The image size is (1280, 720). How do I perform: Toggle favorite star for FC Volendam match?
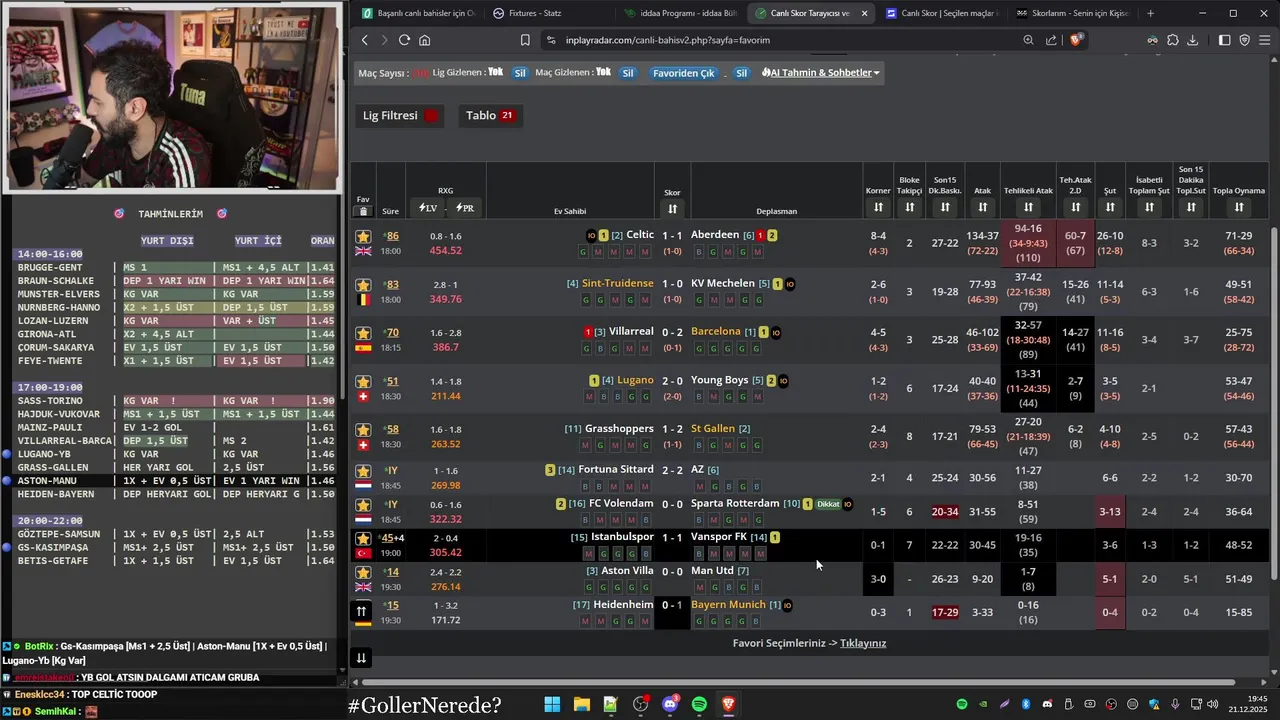click(x=363, y=505)
